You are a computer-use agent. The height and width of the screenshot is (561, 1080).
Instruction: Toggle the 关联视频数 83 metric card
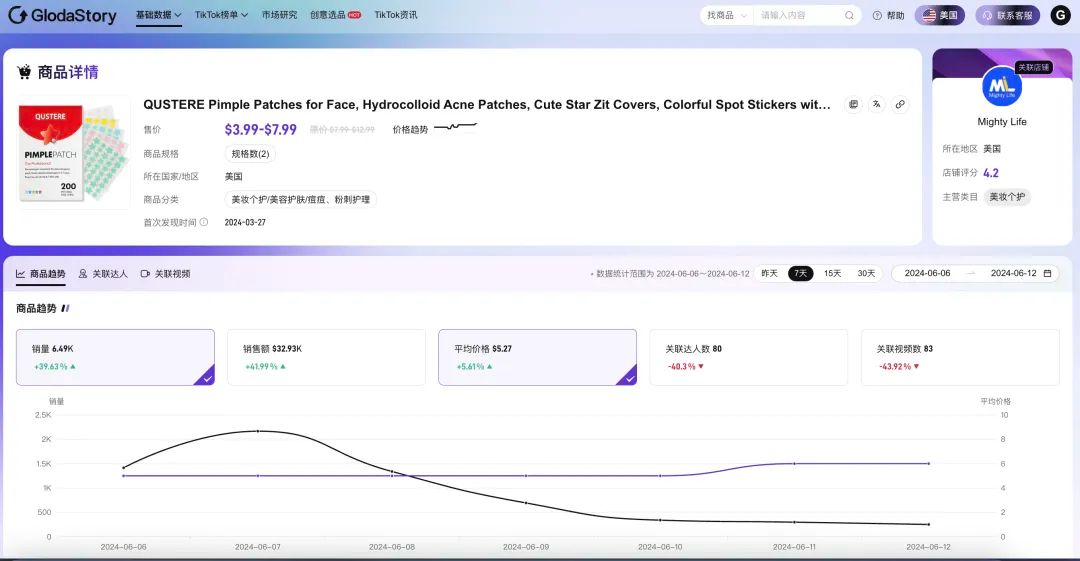click(x=959, y=357)
